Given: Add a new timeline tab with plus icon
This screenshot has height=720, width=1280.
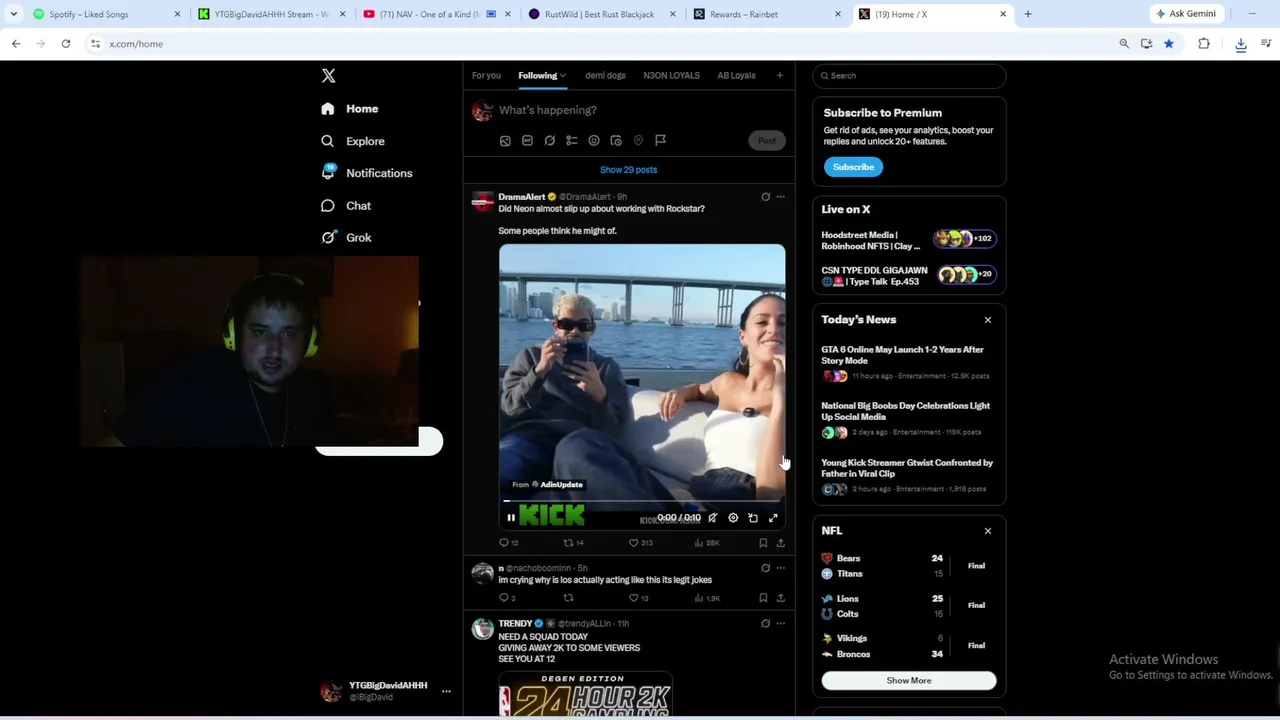Looking at the screenshot, I should pyautogui.click(x=780, y=75).
